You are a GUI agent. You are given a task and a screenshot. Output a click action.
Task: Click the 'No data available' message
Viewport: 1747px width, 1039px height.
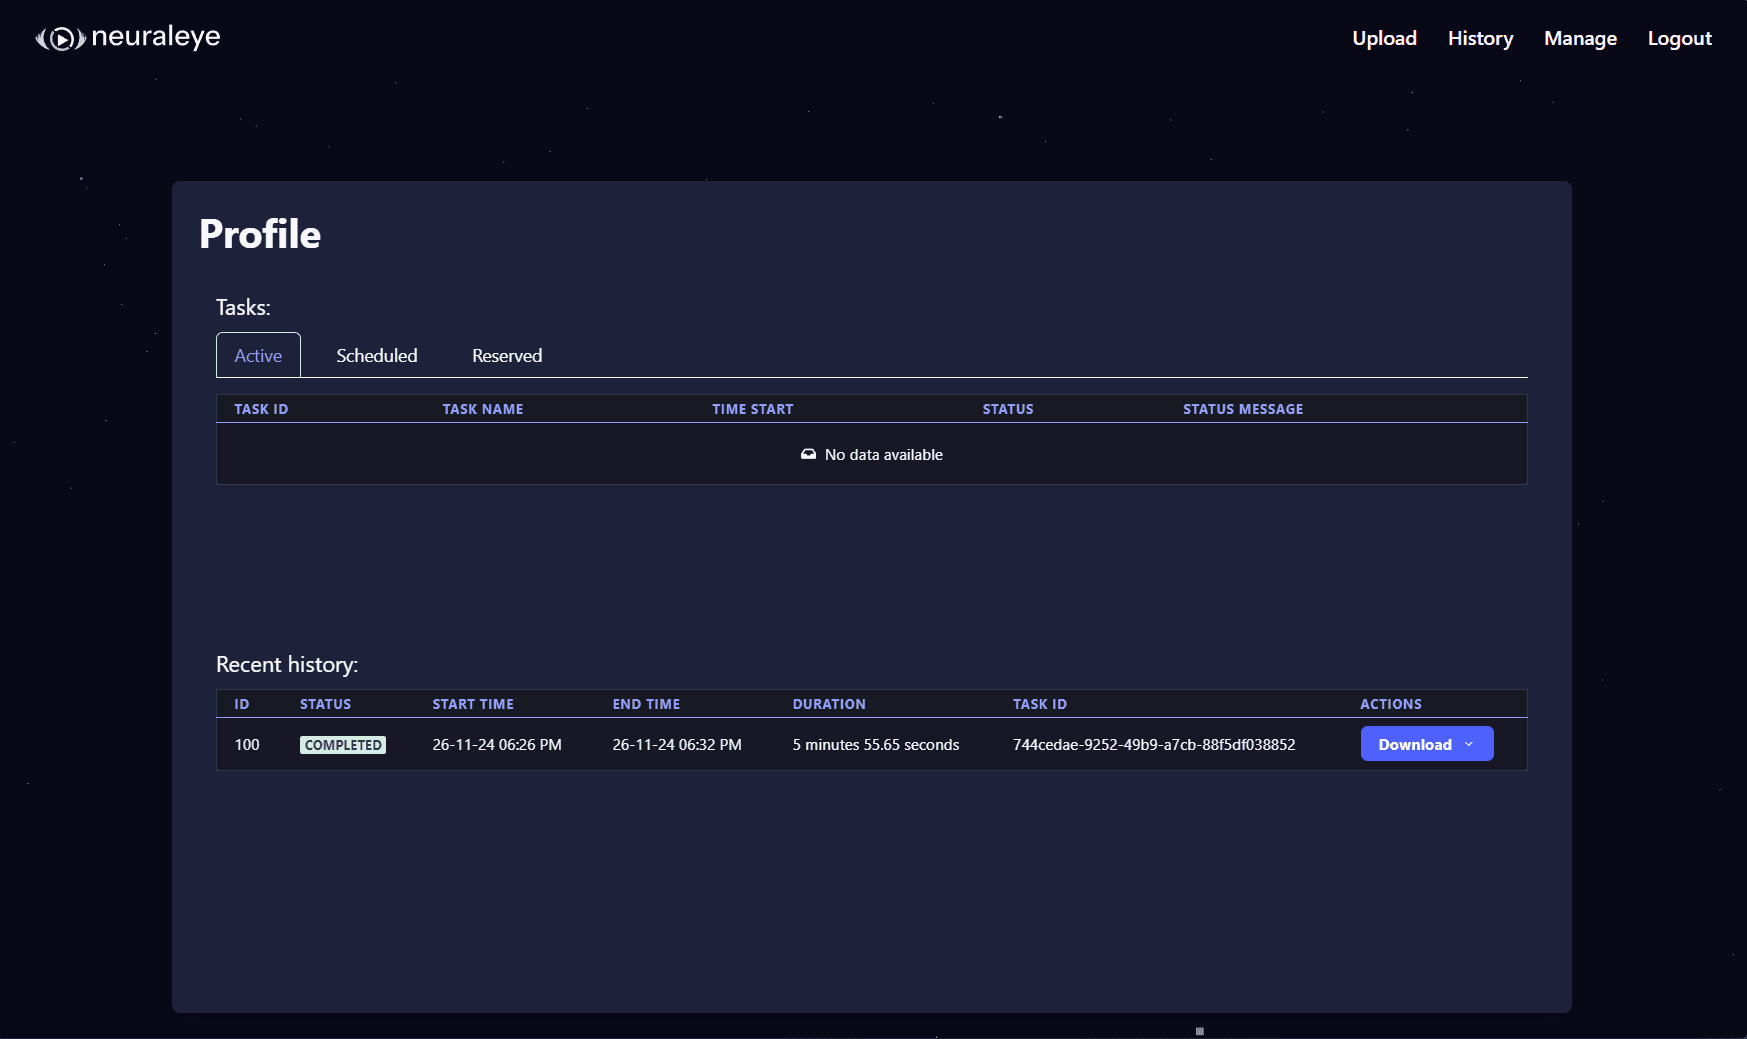[x=884, y=455]
